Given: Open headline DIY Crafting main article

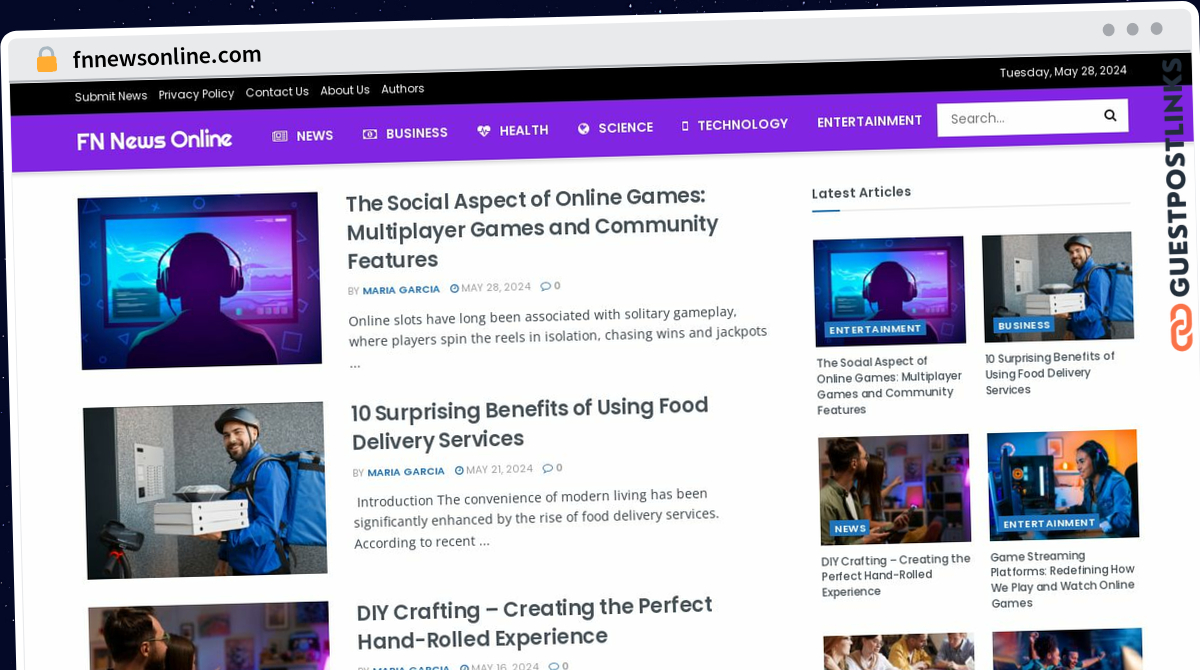Looking at the screenshot, I should (x=535, y=622).
